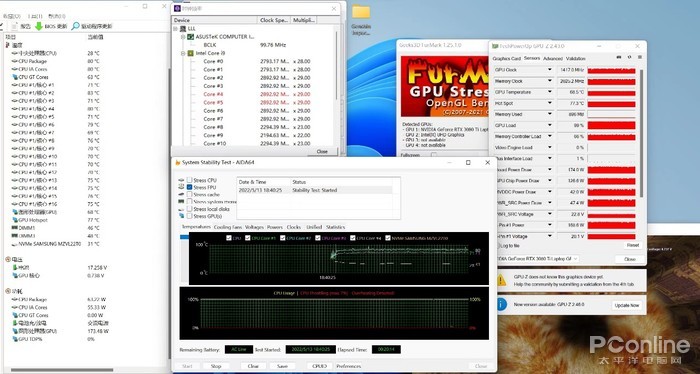Screen dimensions: 700x374
Task: Switch to the Voltages tab
Action: pos(254,227)
